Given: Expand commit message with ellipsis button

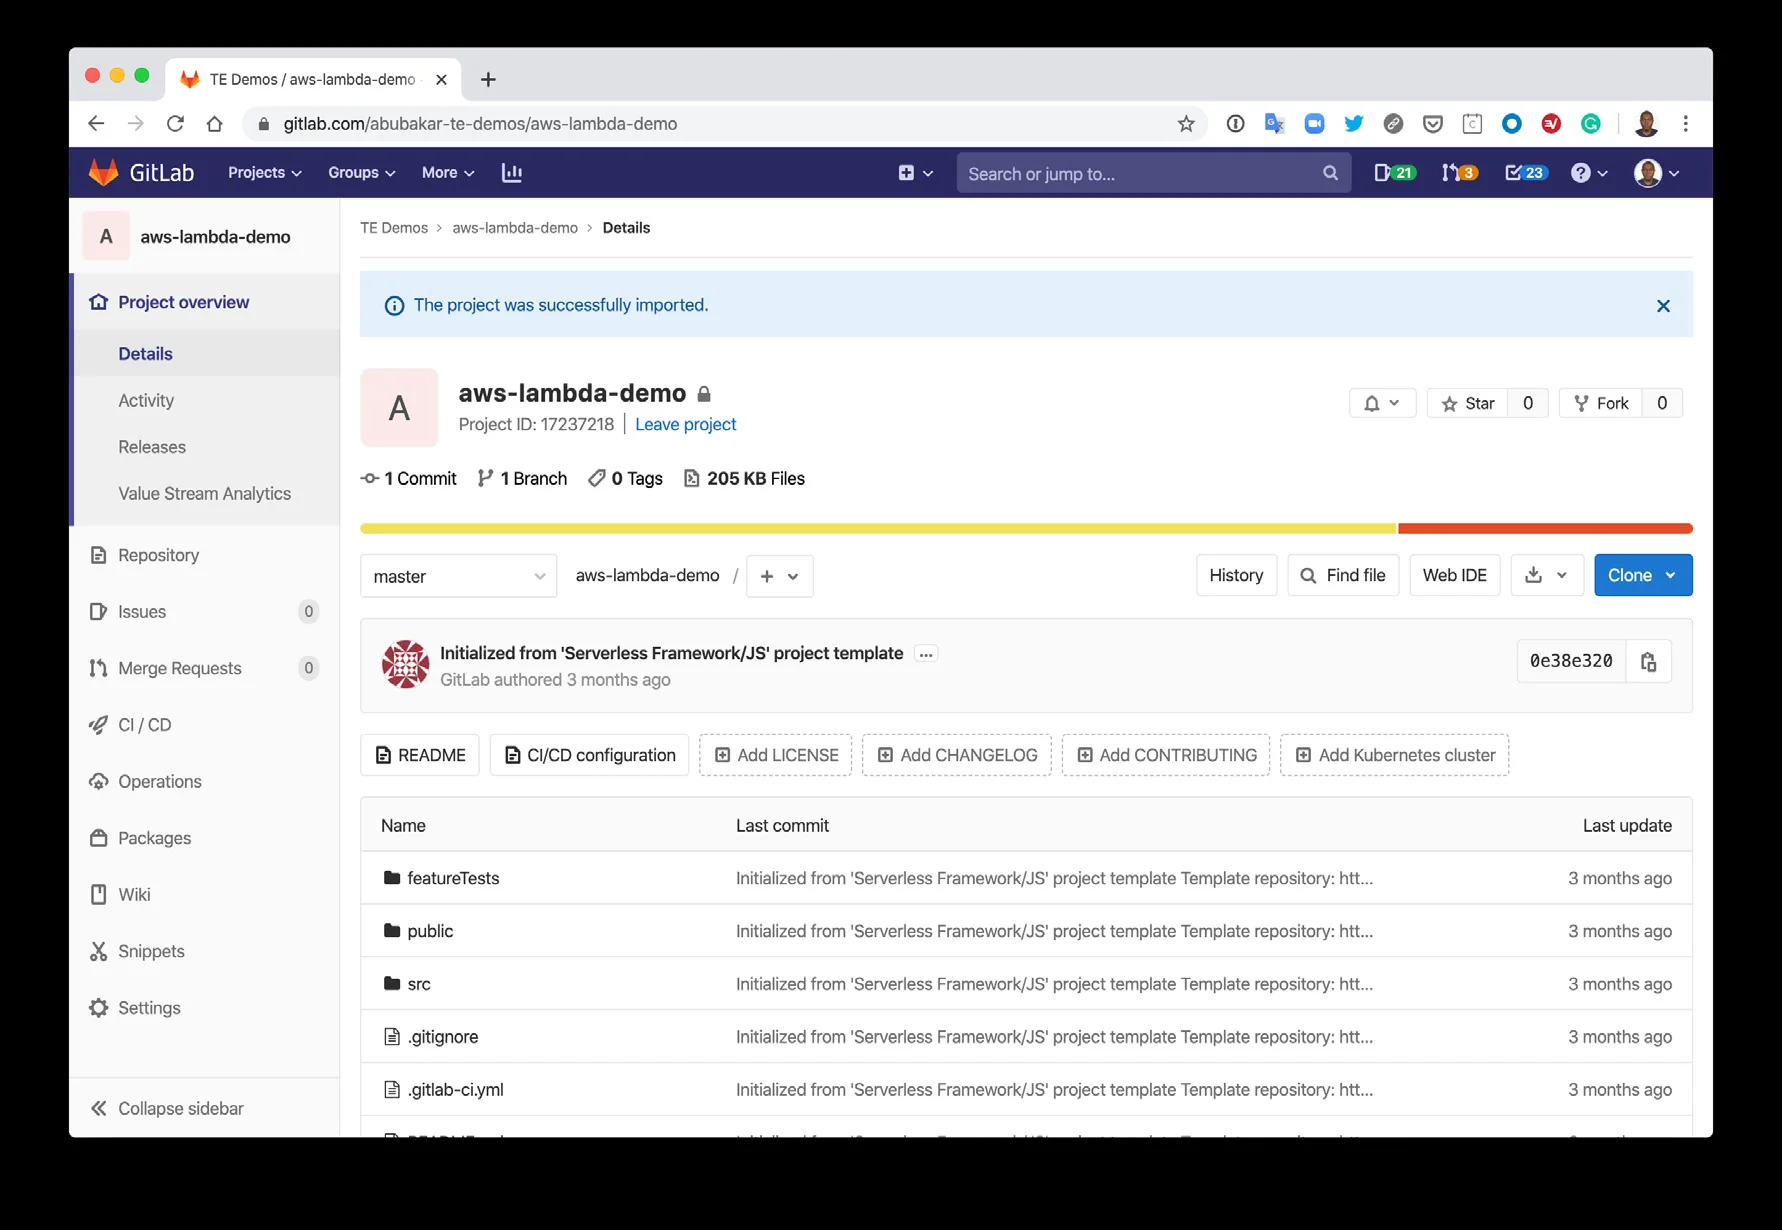Looking at the screenshot, I should coord(926,654).
